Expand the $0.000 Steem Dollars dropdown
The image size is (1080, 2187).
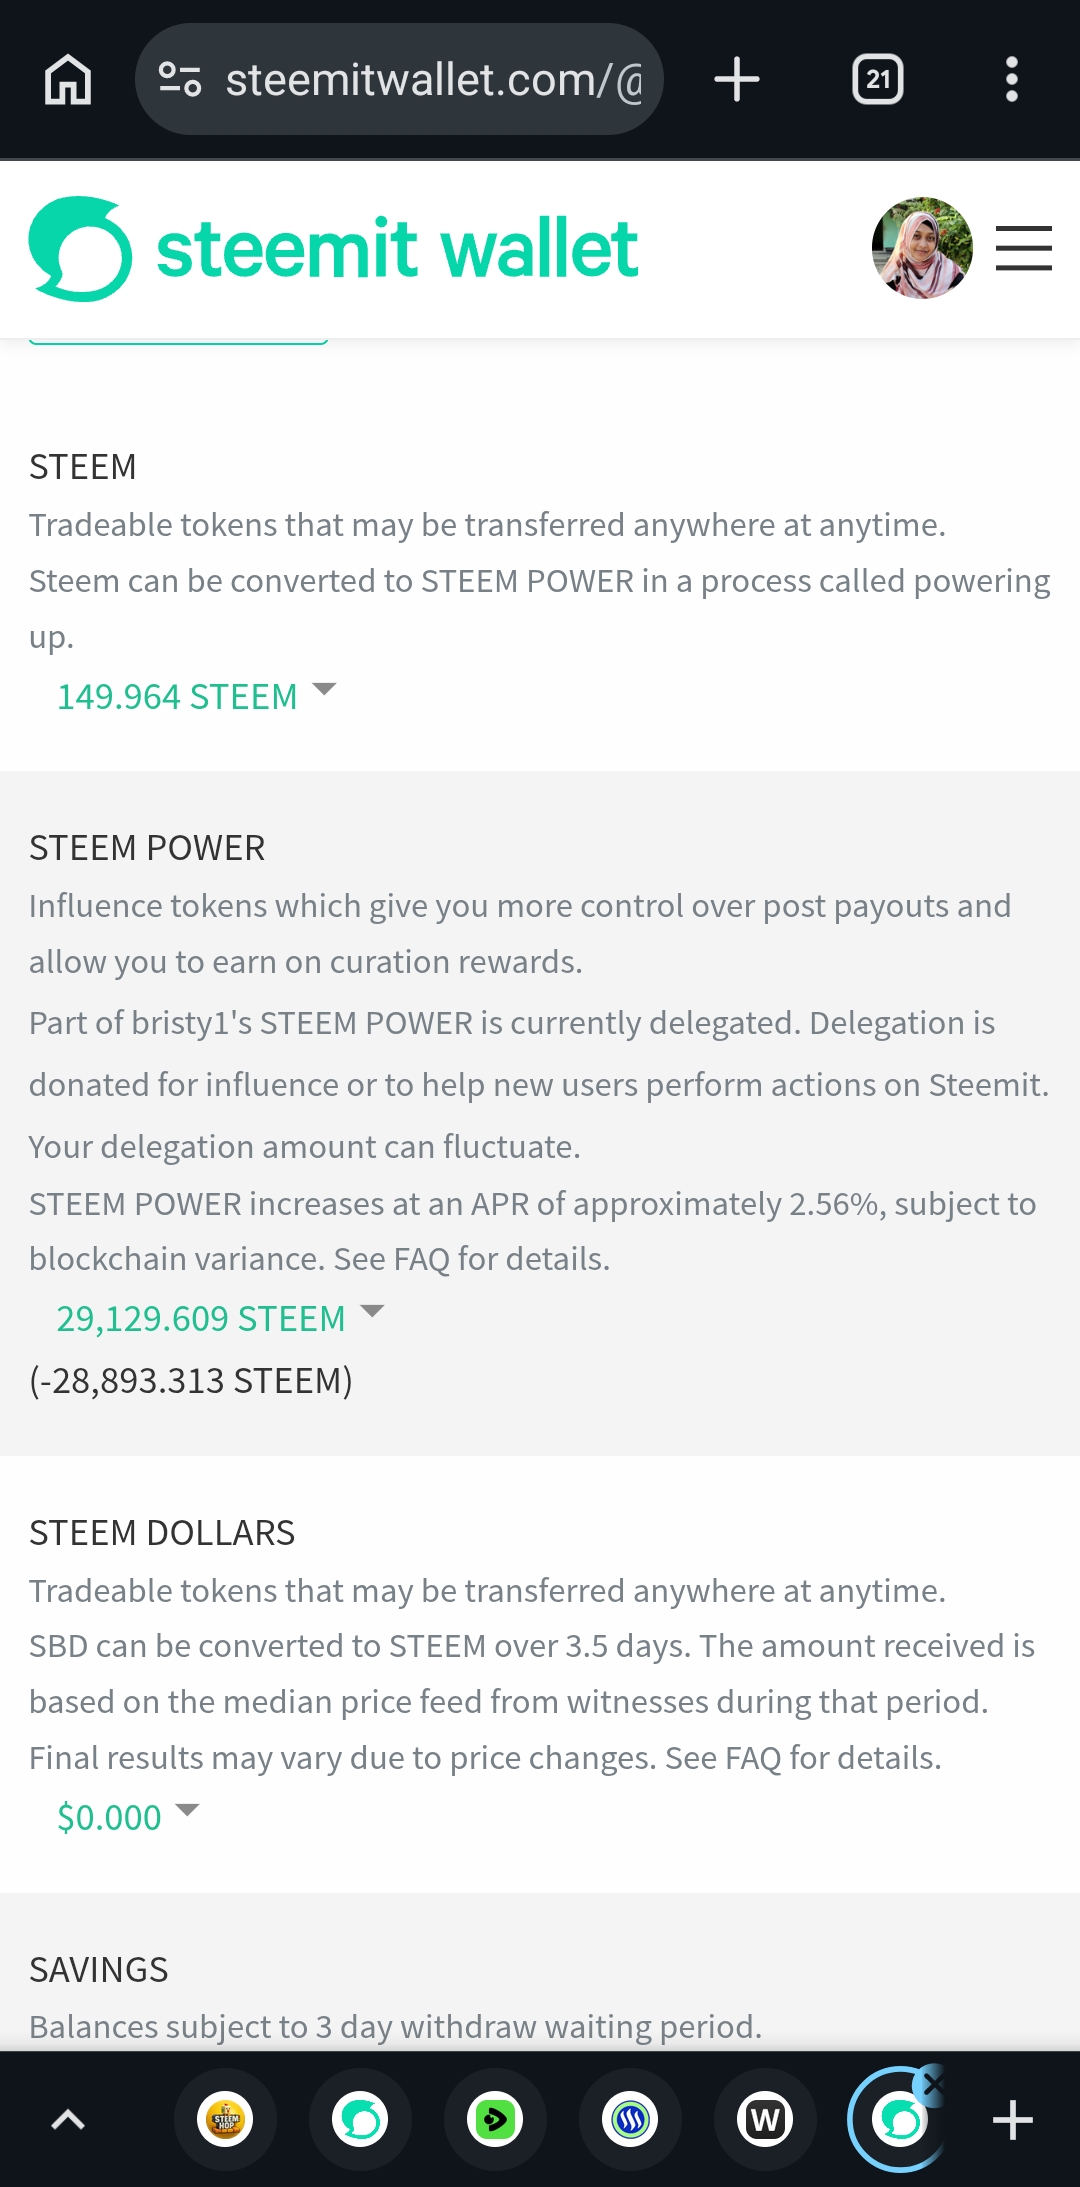coord(128,1816)
